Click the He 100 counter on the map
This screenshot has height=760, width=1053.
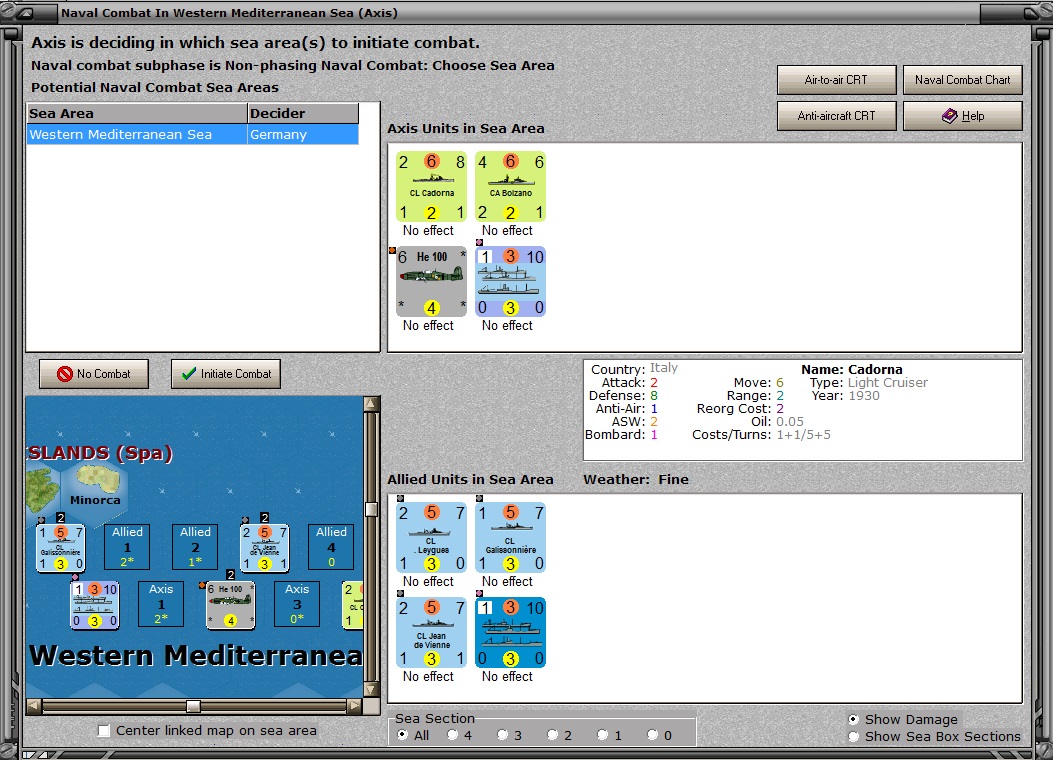click(x=230, y=605)
